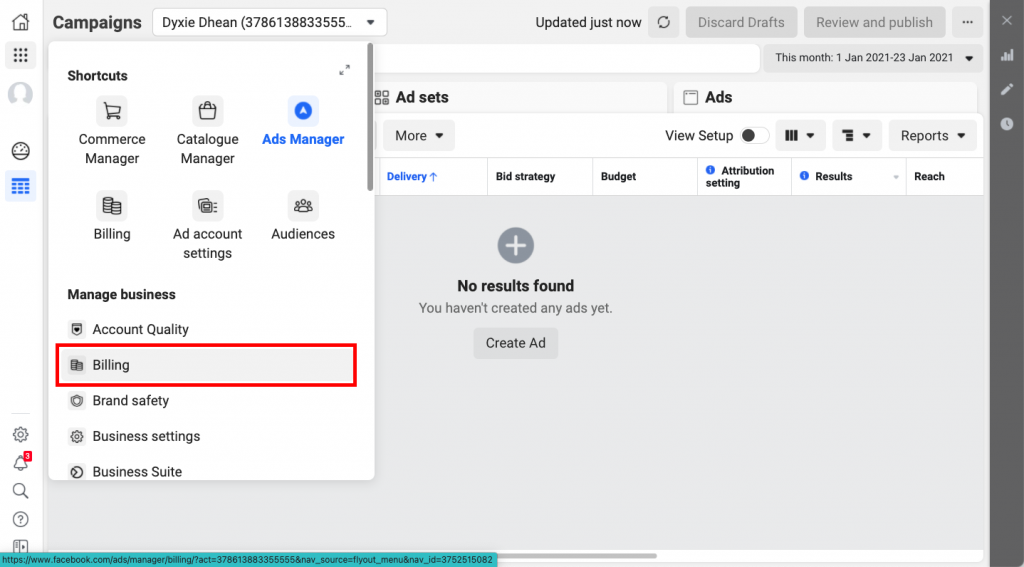1024x567 pixels.
Task: Open Ad account settings shortcut
Action: coord(207,224)
